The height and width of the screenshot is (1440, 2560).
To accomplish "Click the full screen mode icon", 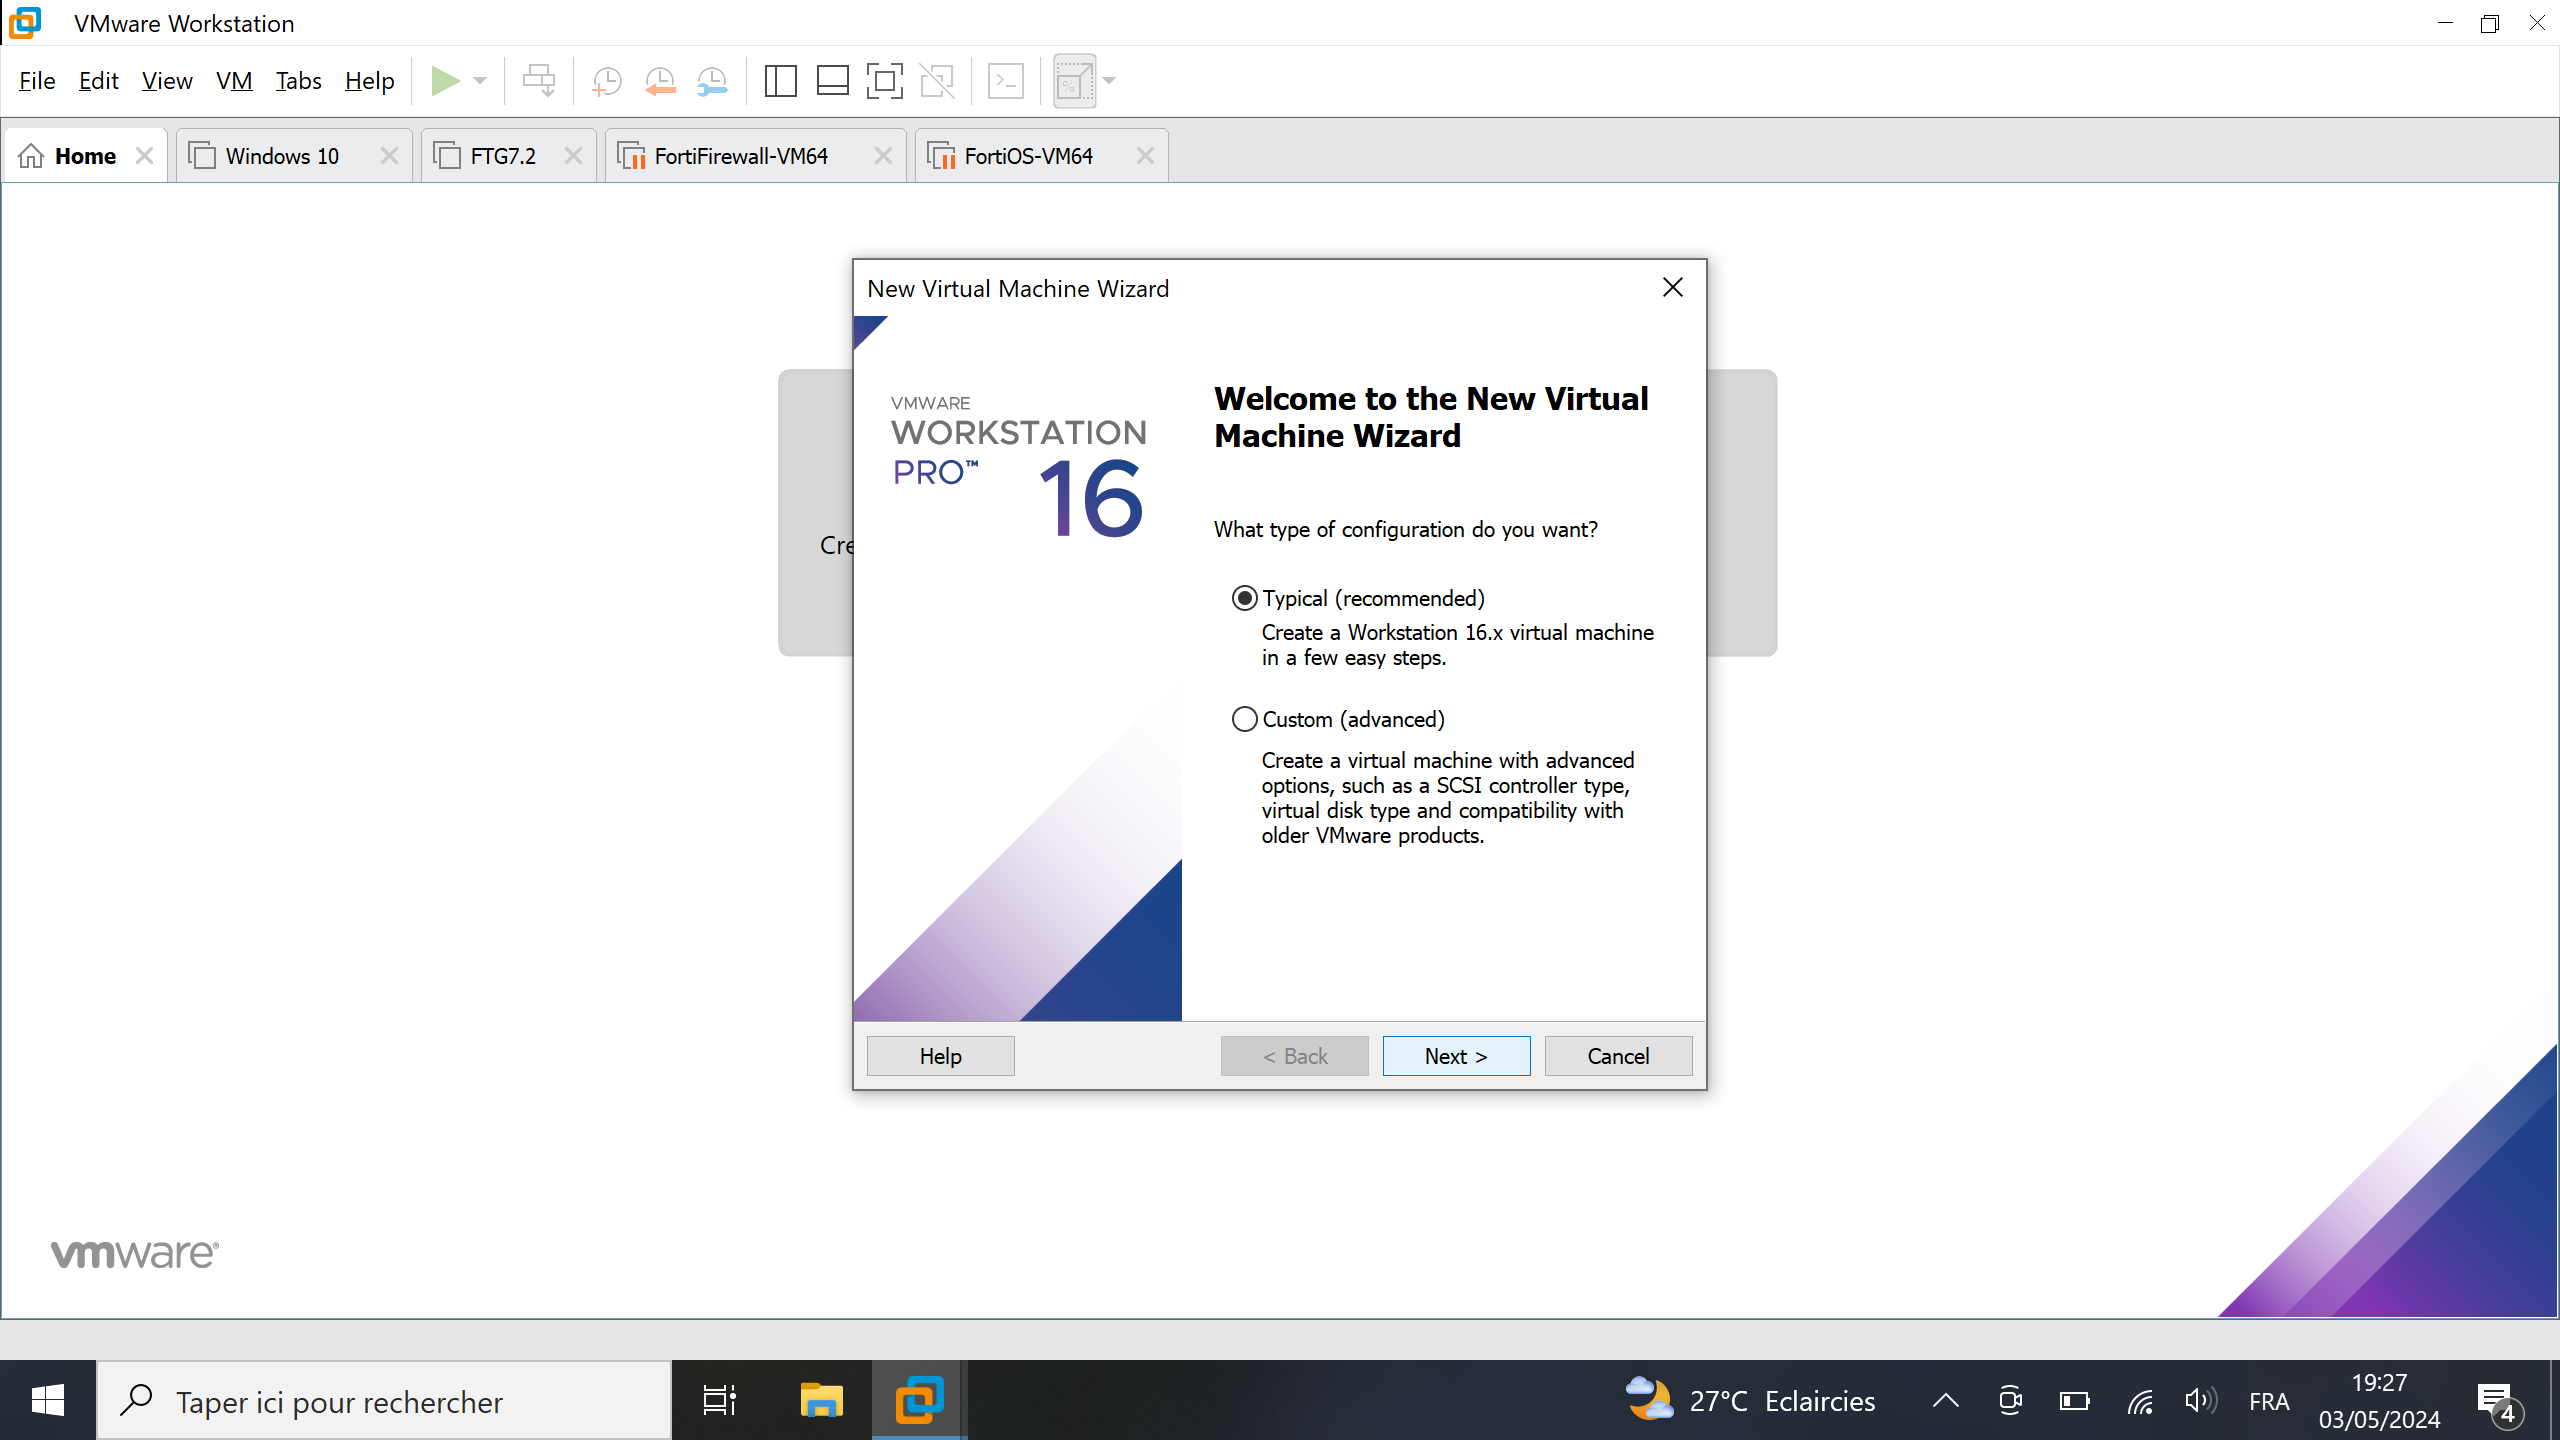I will [884, 81].
